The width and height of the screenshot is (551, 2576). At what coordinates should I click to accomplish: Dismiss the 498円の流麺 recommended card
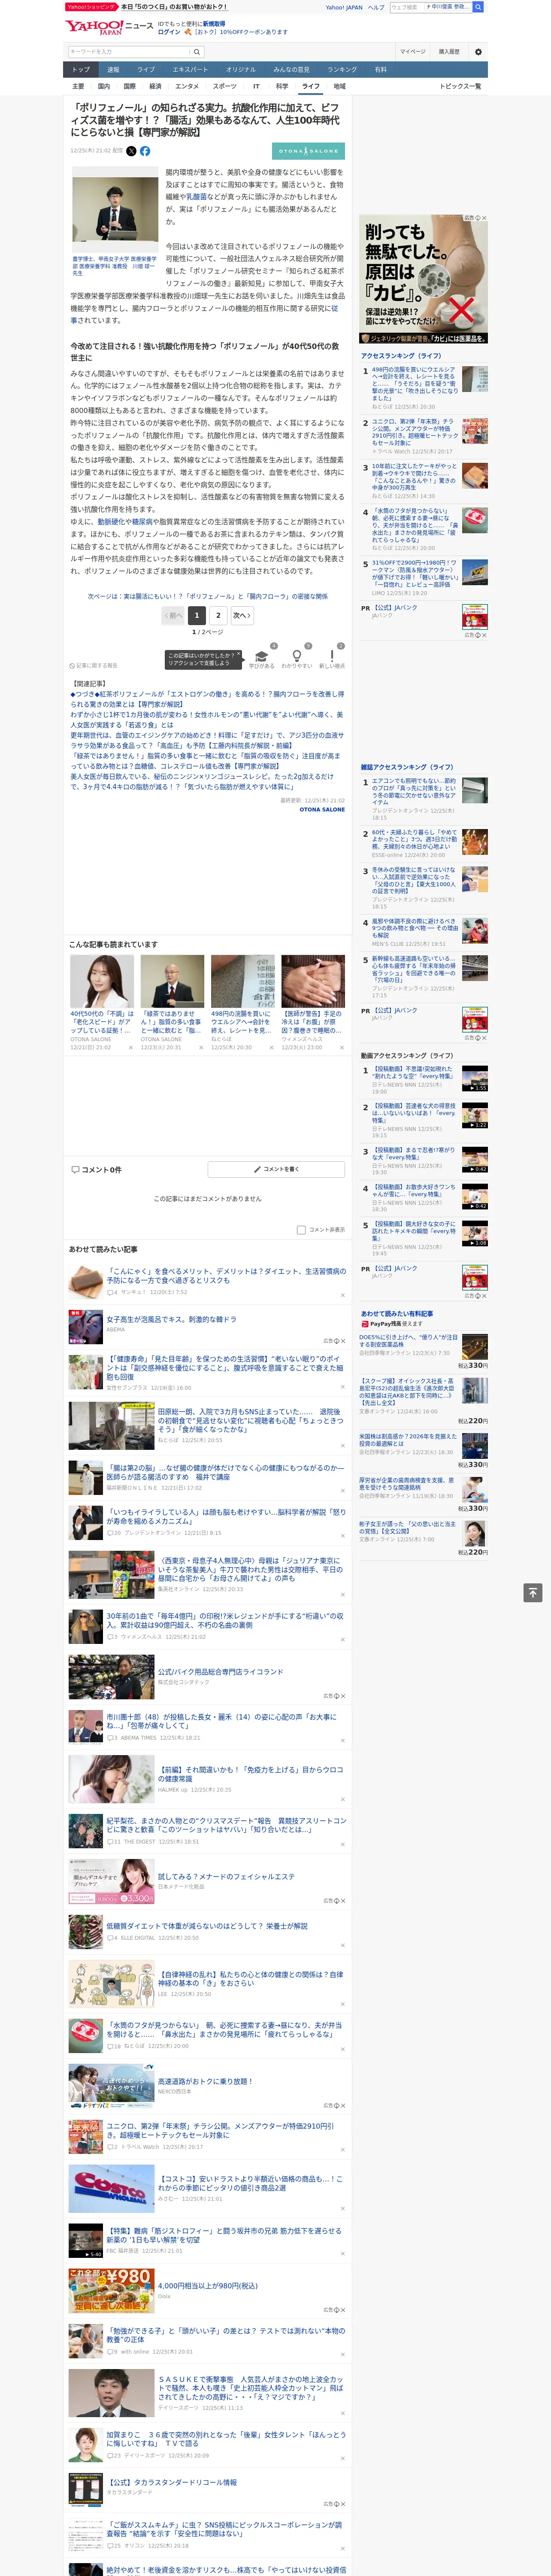coord(271,1048)
